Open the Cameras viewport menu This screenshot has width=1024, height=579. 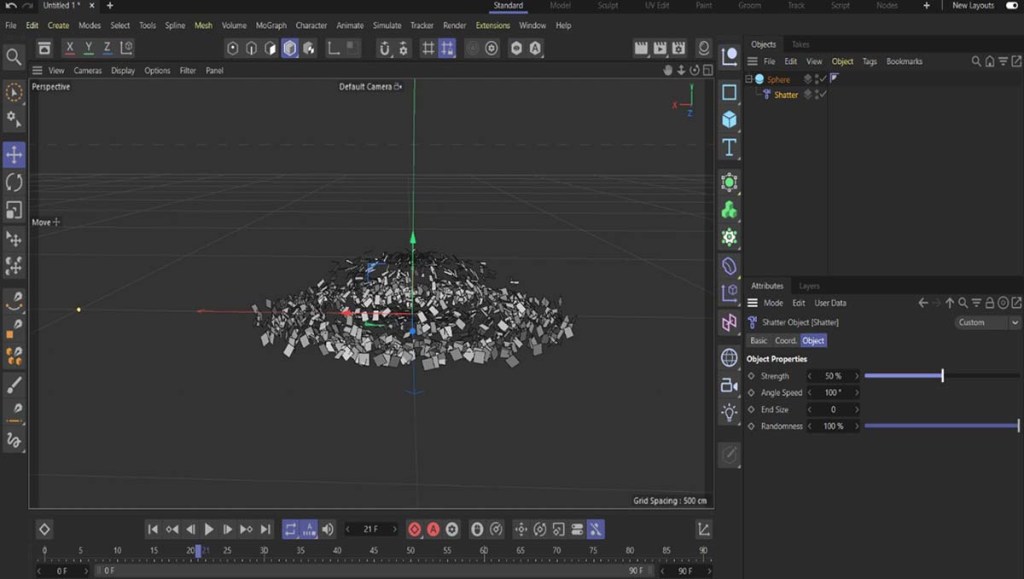tap(87, 71)
